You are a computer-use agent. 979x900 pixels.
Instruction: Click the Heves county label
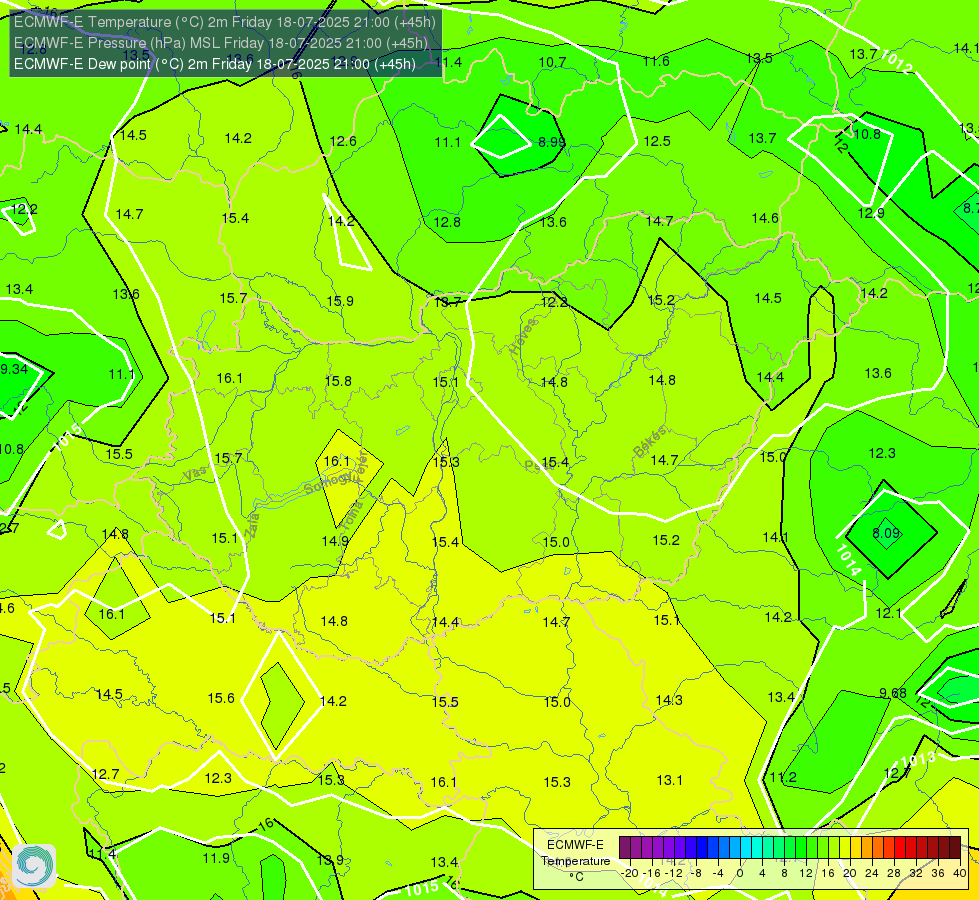pos(523,337)
